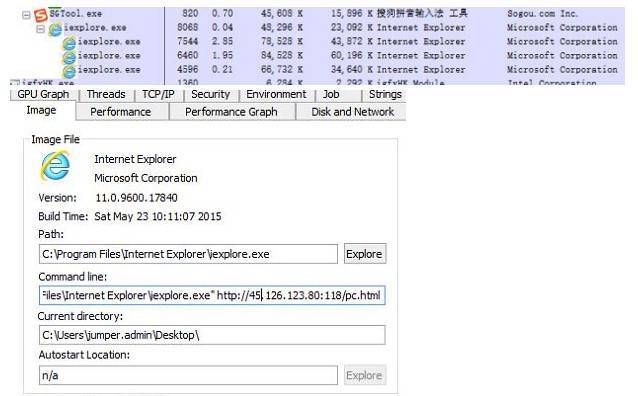This screenshot has width=638, height=396.
Task: Click the 23,092 K working set value
Action: [352, 28]
